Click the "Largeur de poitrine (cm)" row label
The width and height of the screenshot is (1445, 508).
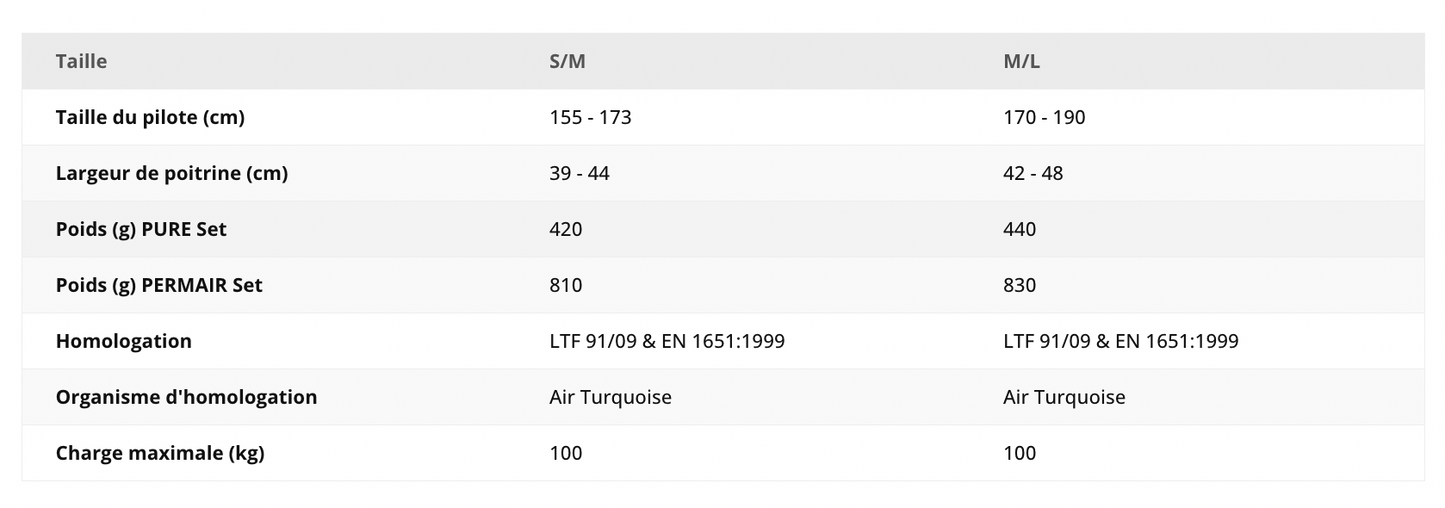172,173
